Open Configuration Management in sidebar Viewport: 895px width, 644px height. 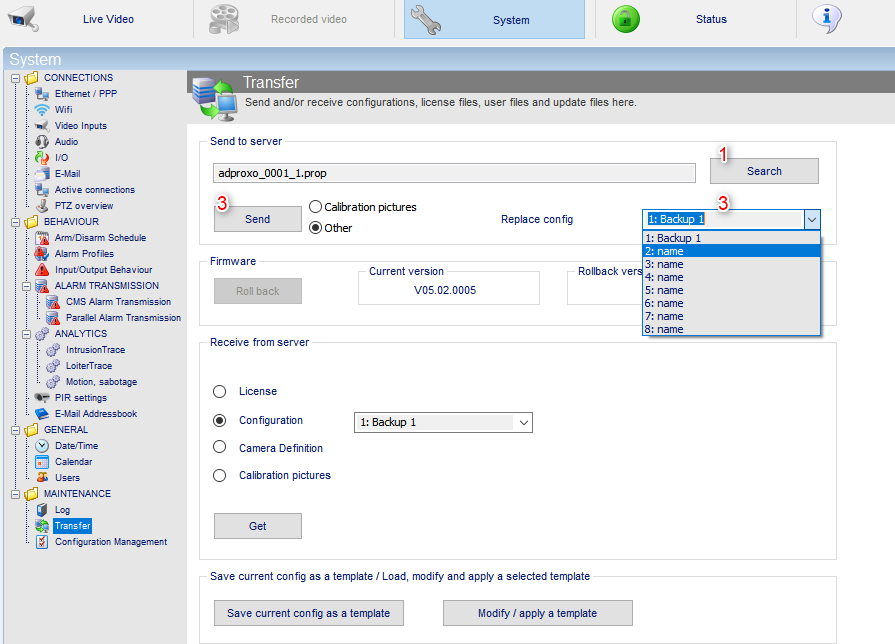click(x=111, y=542)
